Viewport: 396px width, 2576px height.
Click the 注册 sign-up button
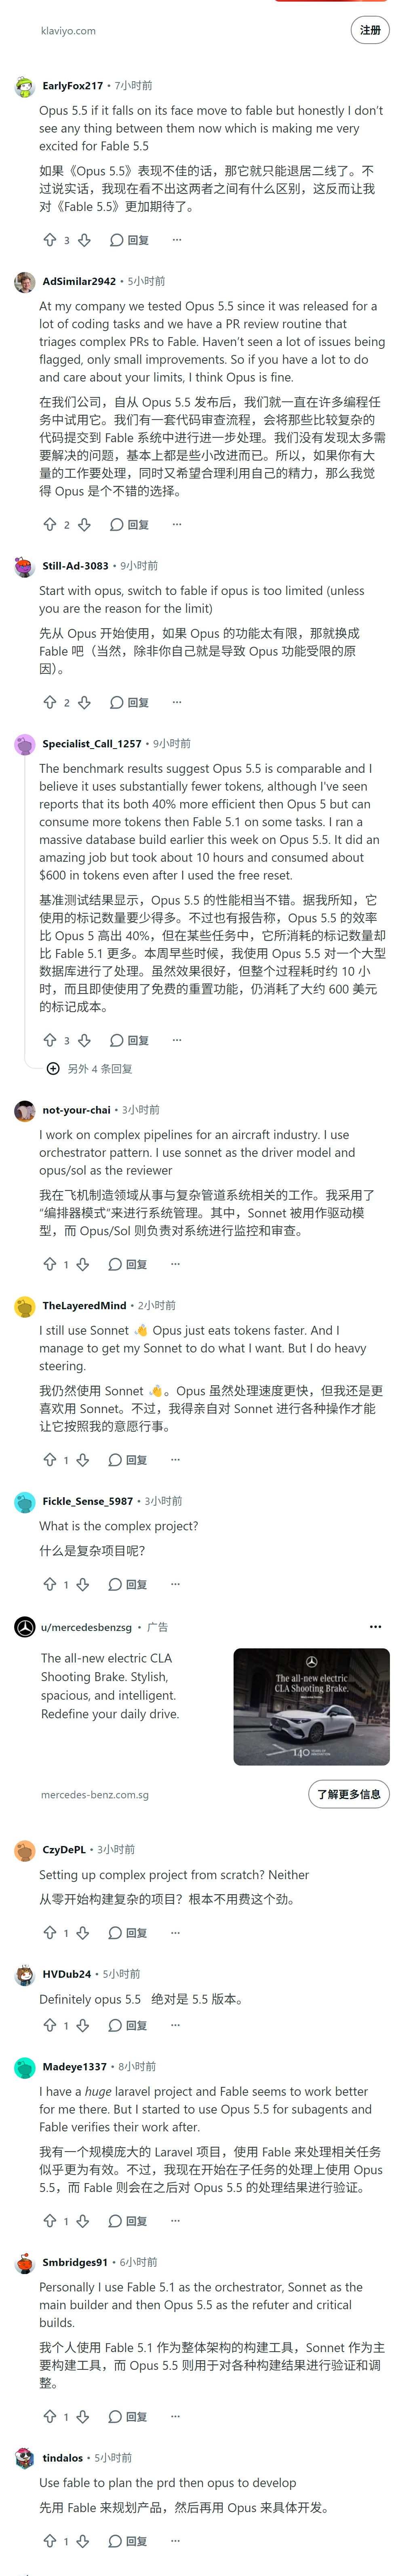pyautogui.click(x=370, y=30)
